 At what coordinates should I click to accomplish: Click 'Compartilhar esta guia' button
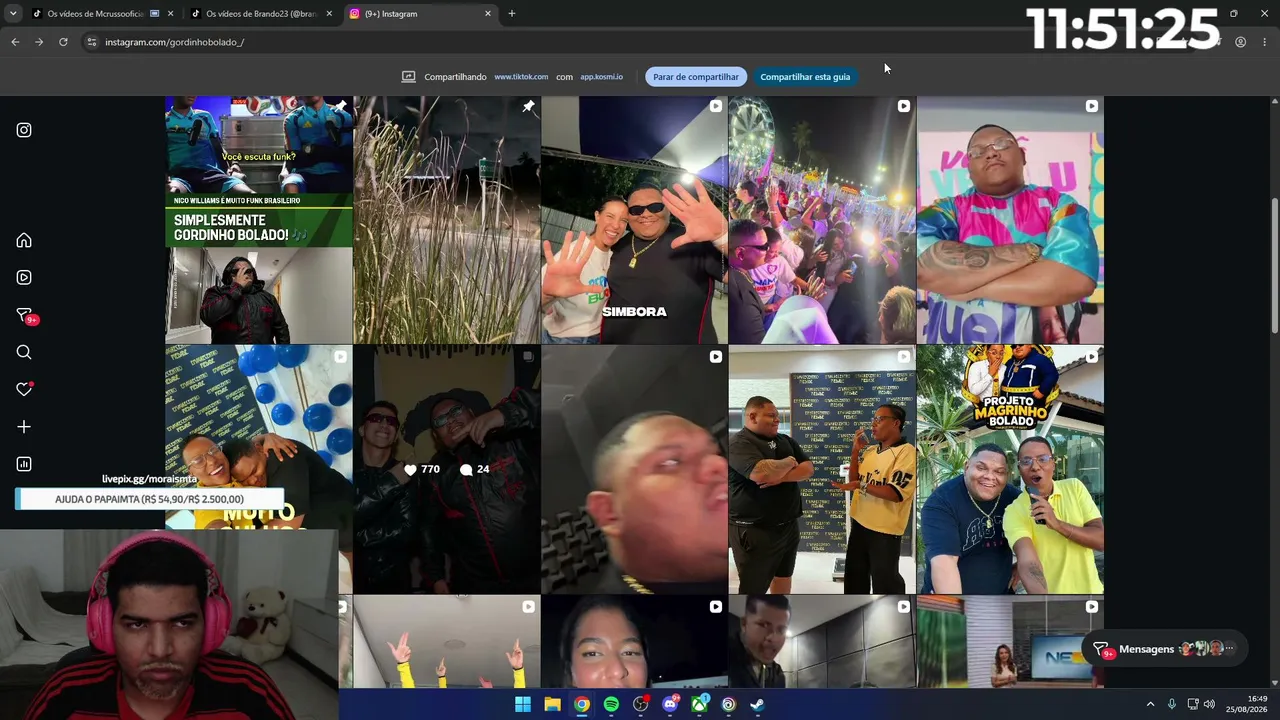point(805,77)
